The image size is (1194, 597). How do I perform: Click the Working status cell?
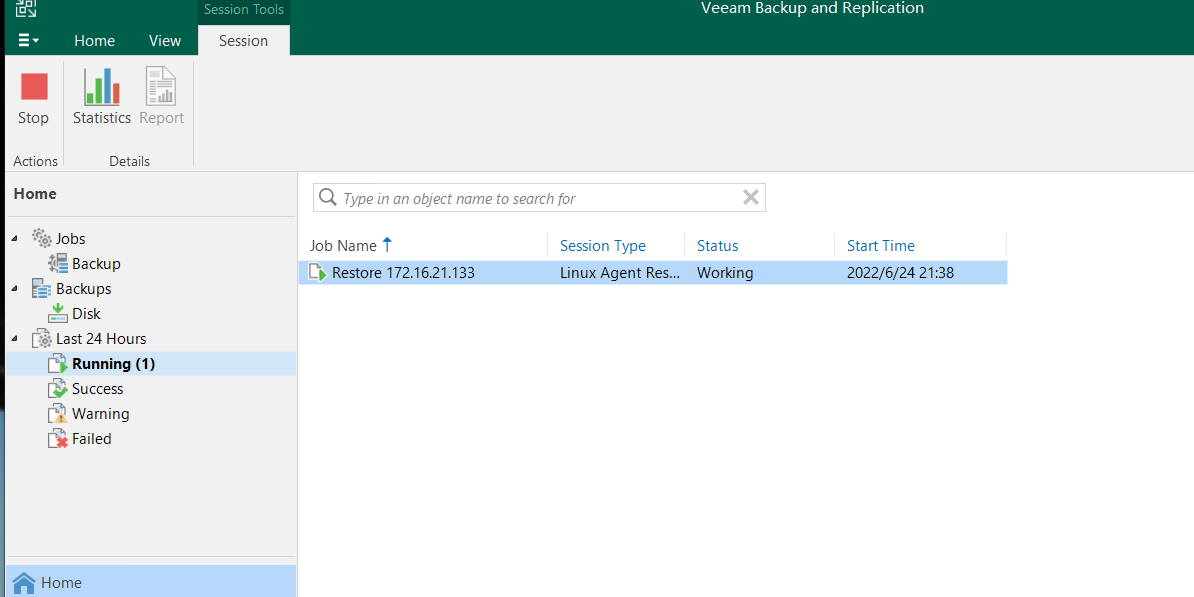click(x=725, y=273)
